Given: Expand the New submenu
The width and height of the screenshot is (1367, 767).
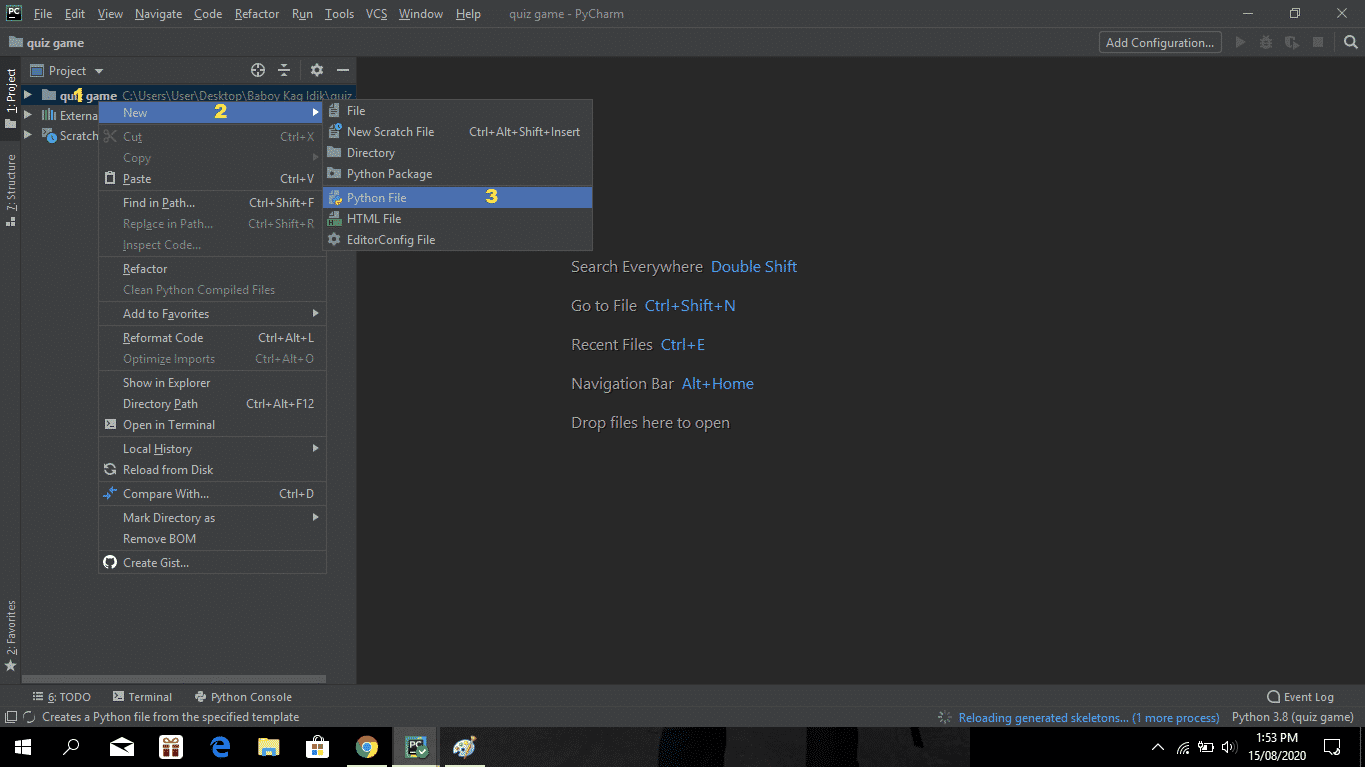Looking at the screenshot, I should [135, 112].
